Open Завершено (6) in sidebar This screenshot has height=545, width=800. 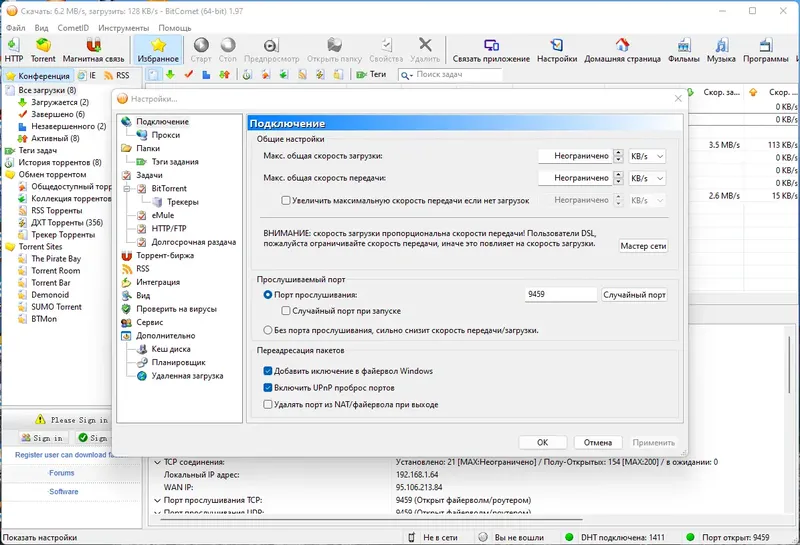51,114
